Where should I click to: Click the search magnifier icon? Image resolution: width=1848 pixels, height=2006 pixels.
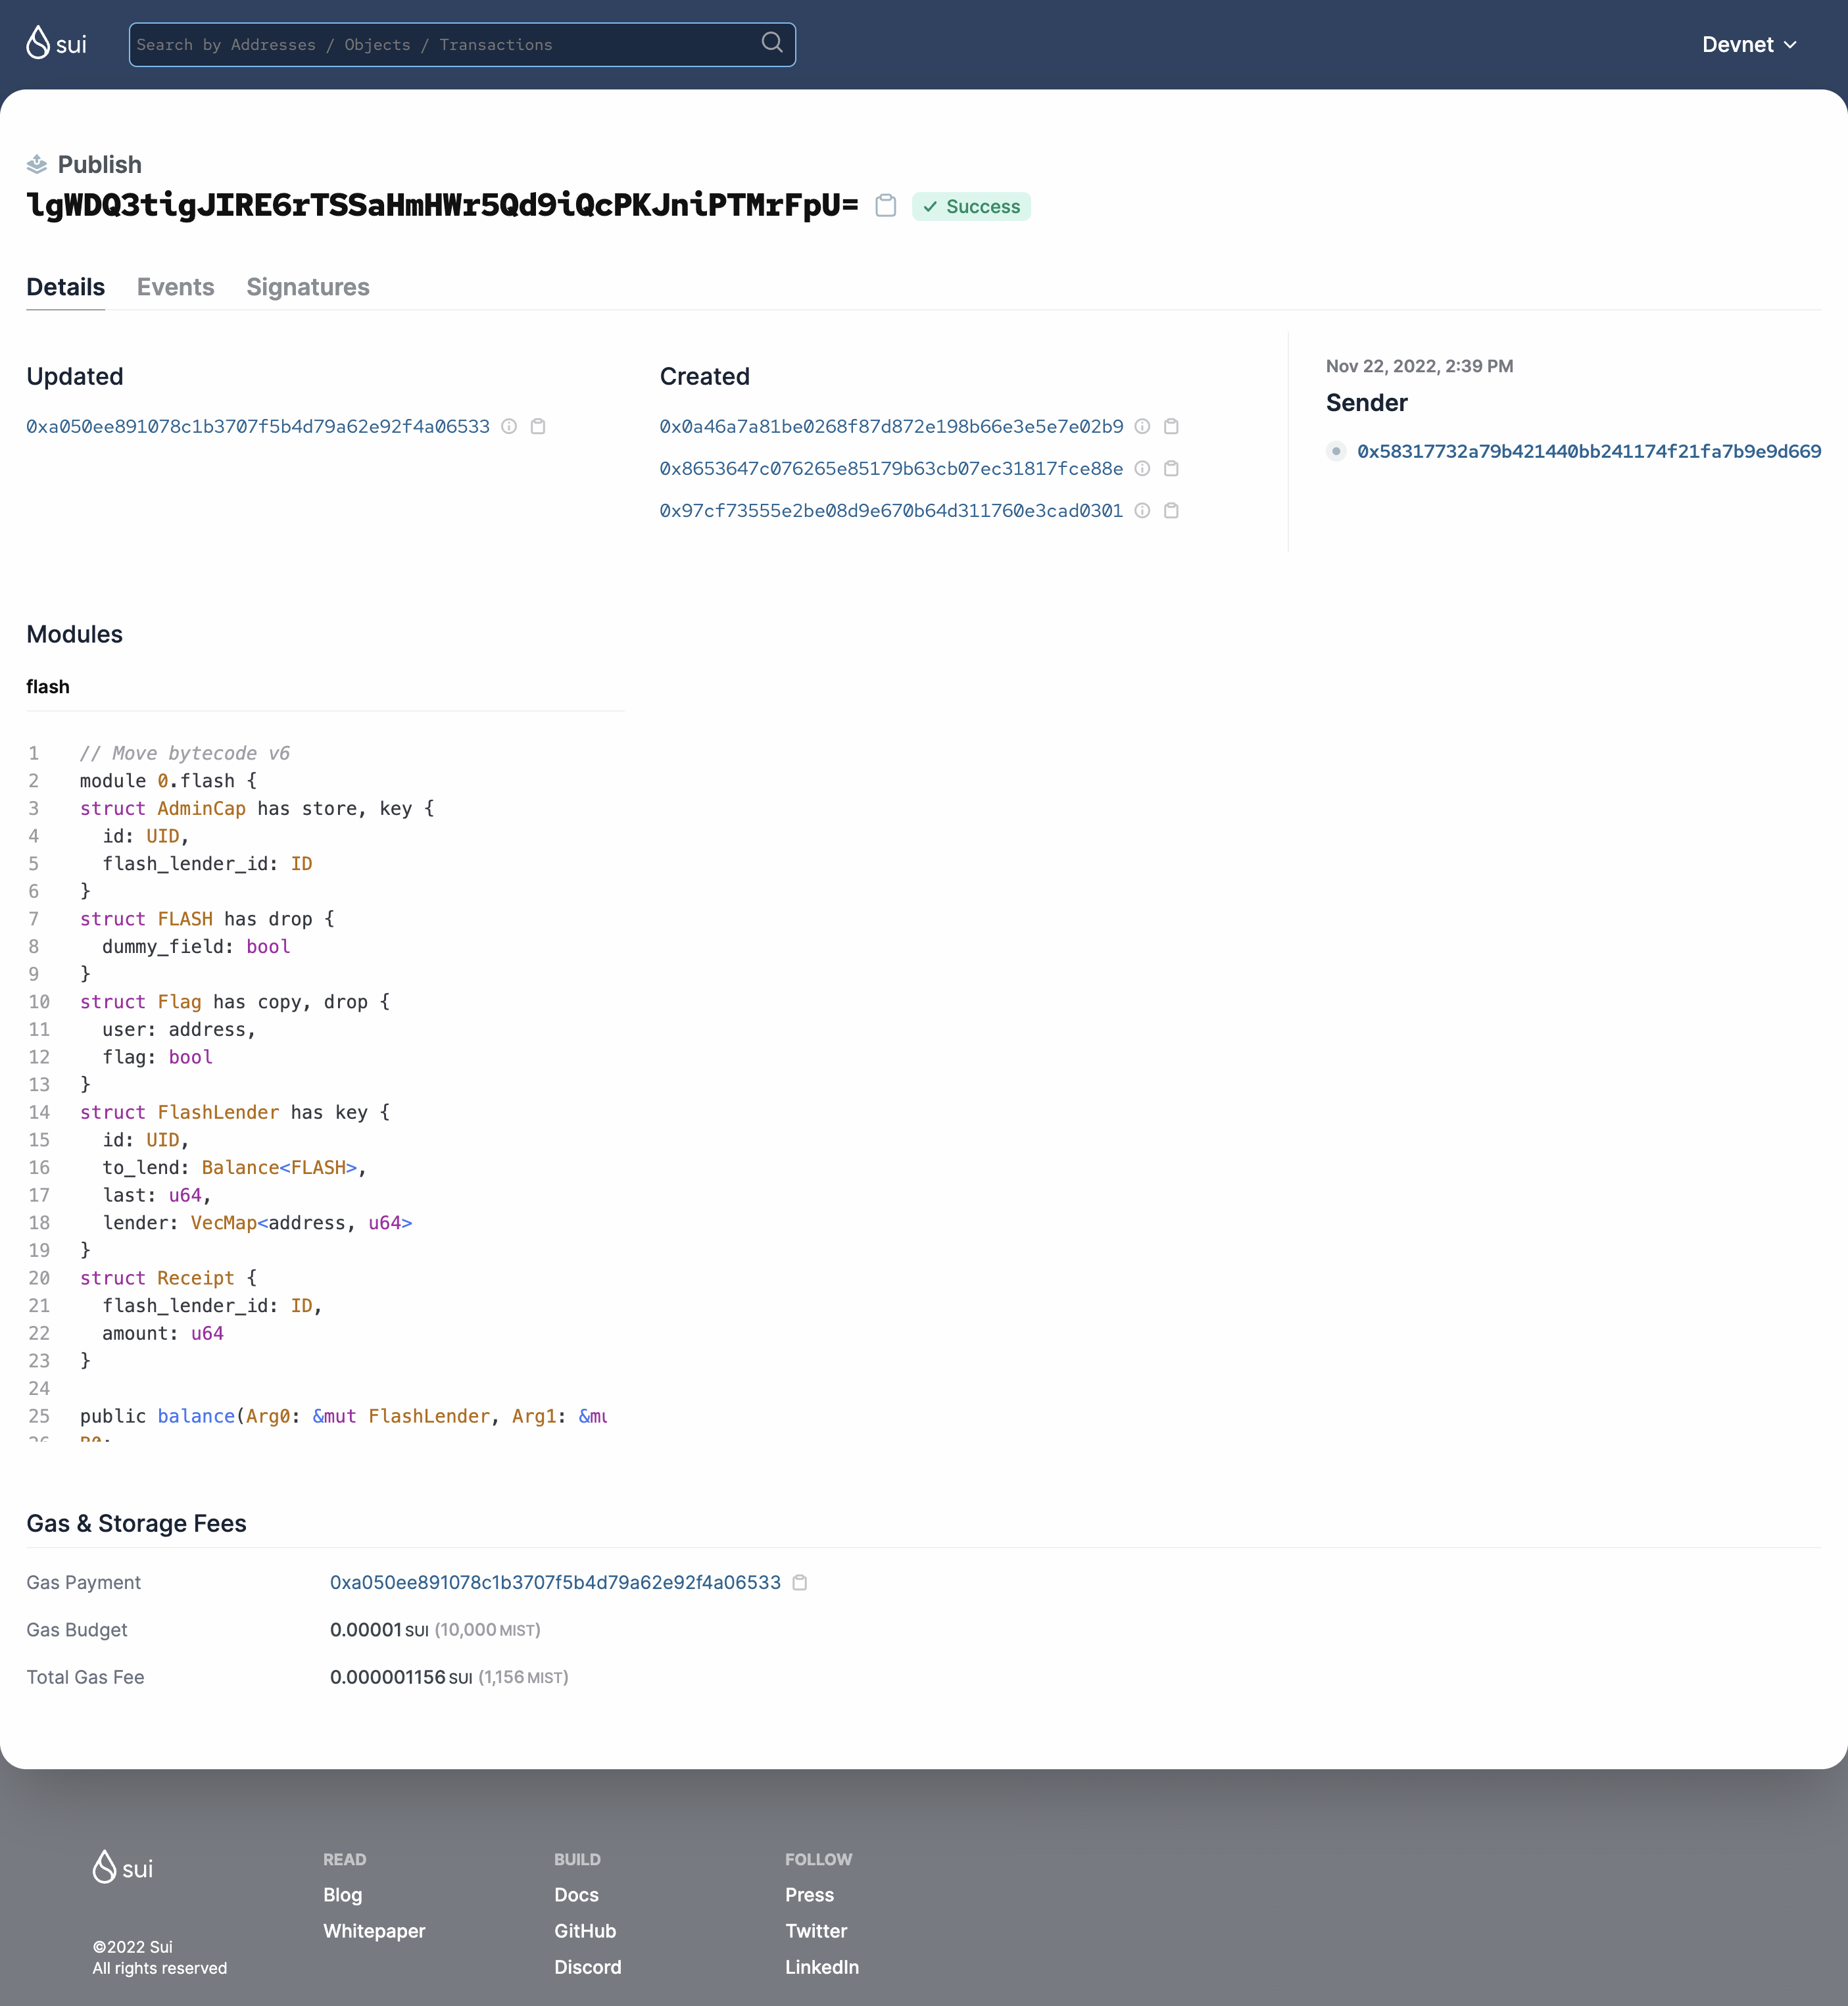click(771, 43)
